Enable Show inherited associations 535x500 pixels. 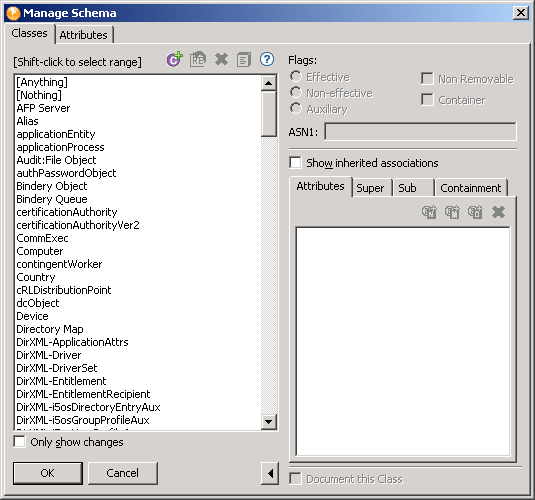click(295, 162)
